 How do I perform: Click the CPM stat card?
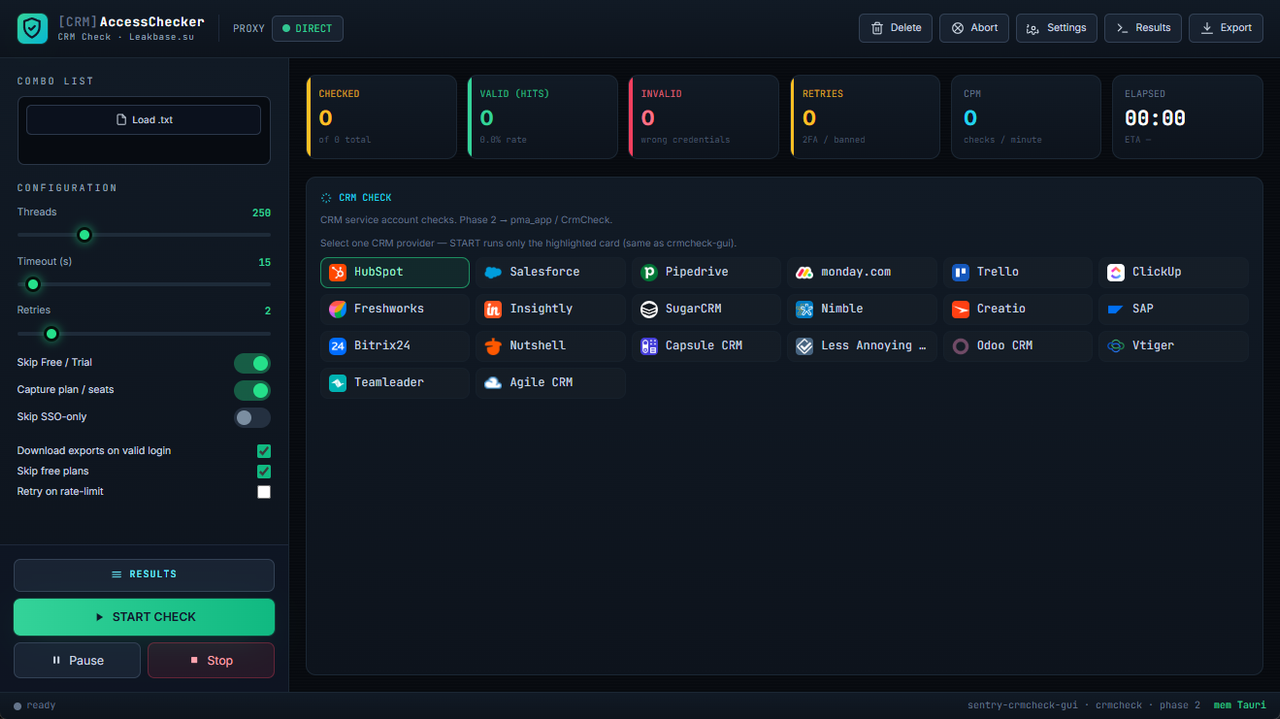coord(1026,117)
